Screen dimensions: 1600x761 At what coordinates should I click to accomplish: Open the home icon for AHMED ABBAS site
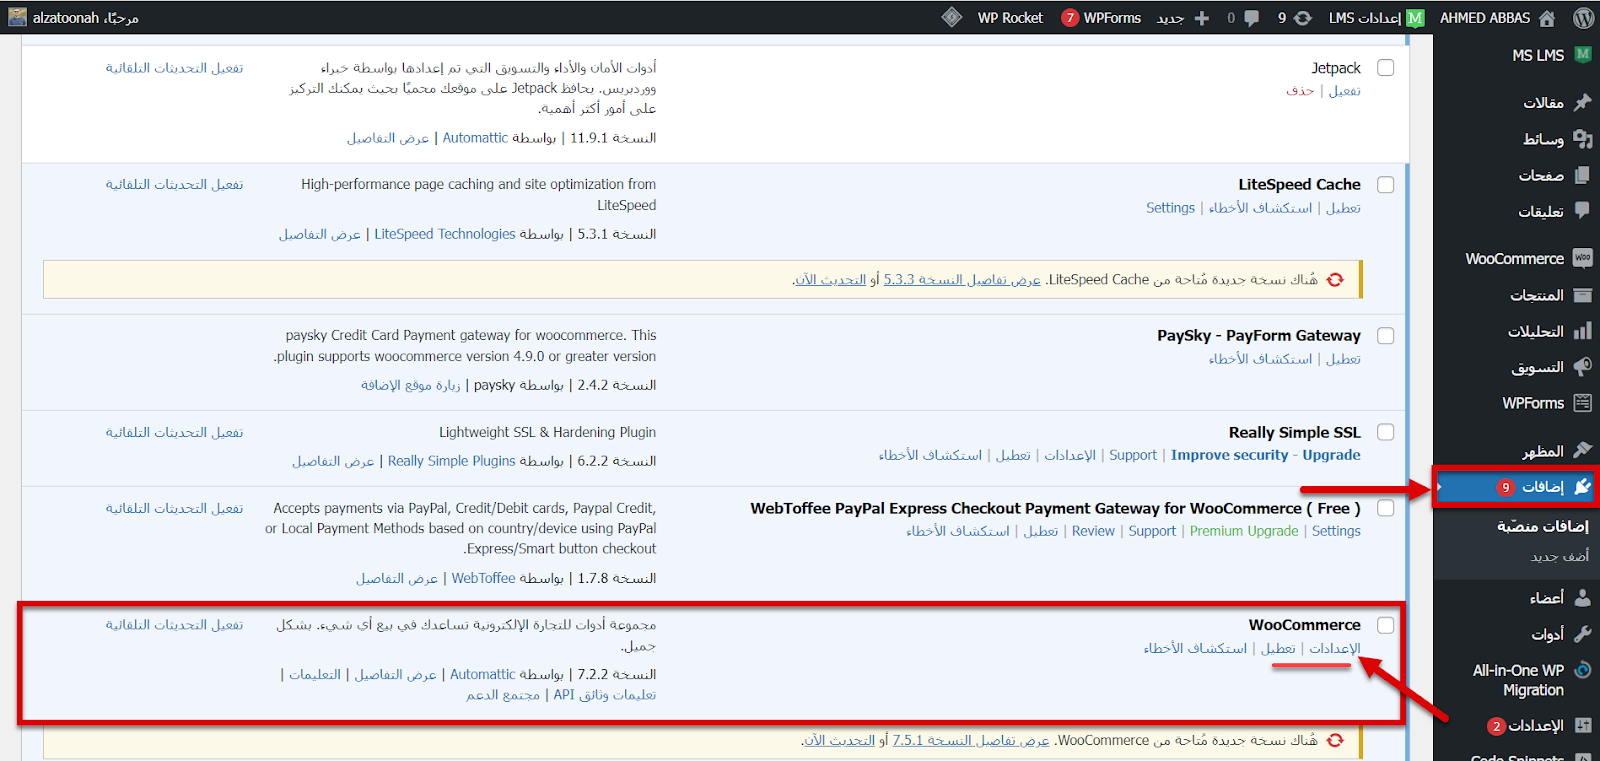[x=1547, y=18]
